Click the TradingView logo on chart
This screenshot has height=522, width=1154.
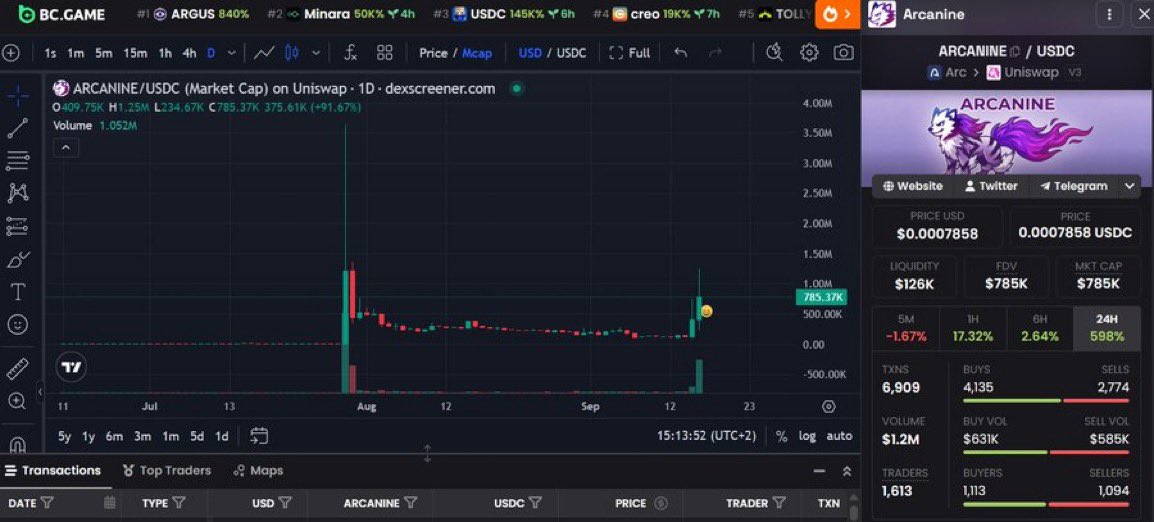point(71,367)
